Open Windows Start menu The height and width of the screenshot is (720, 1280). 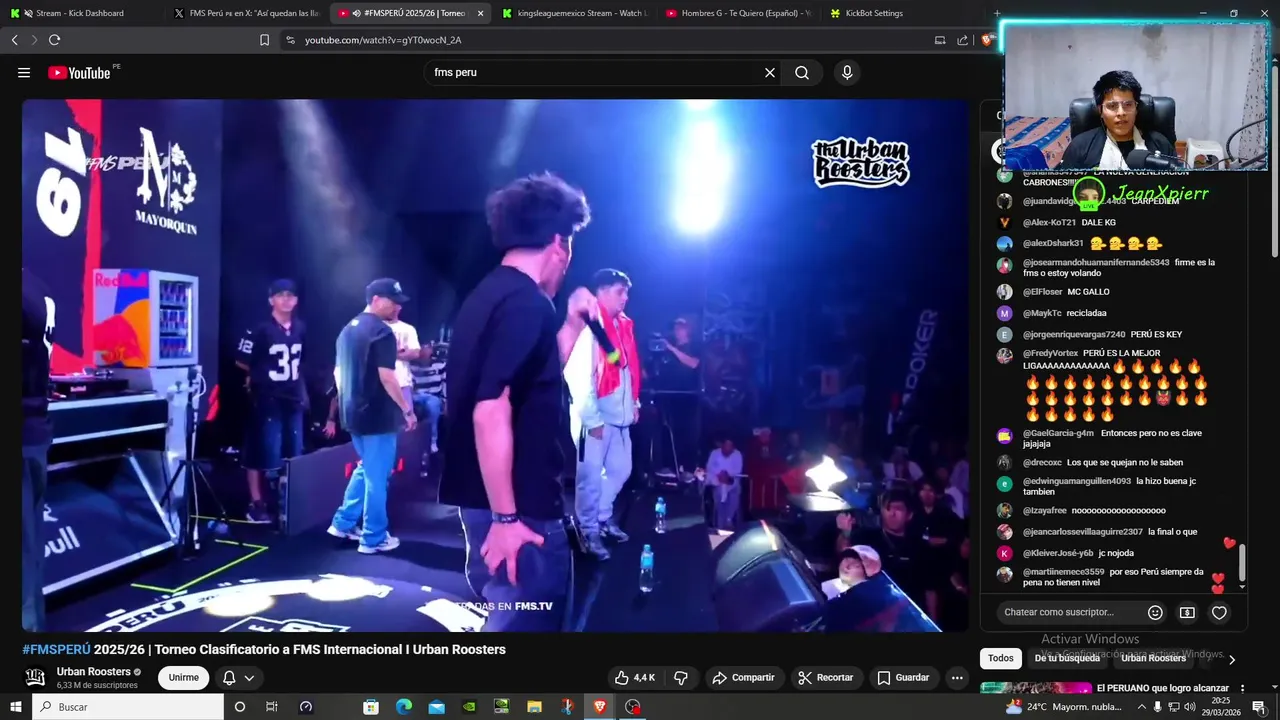point(15,706)
